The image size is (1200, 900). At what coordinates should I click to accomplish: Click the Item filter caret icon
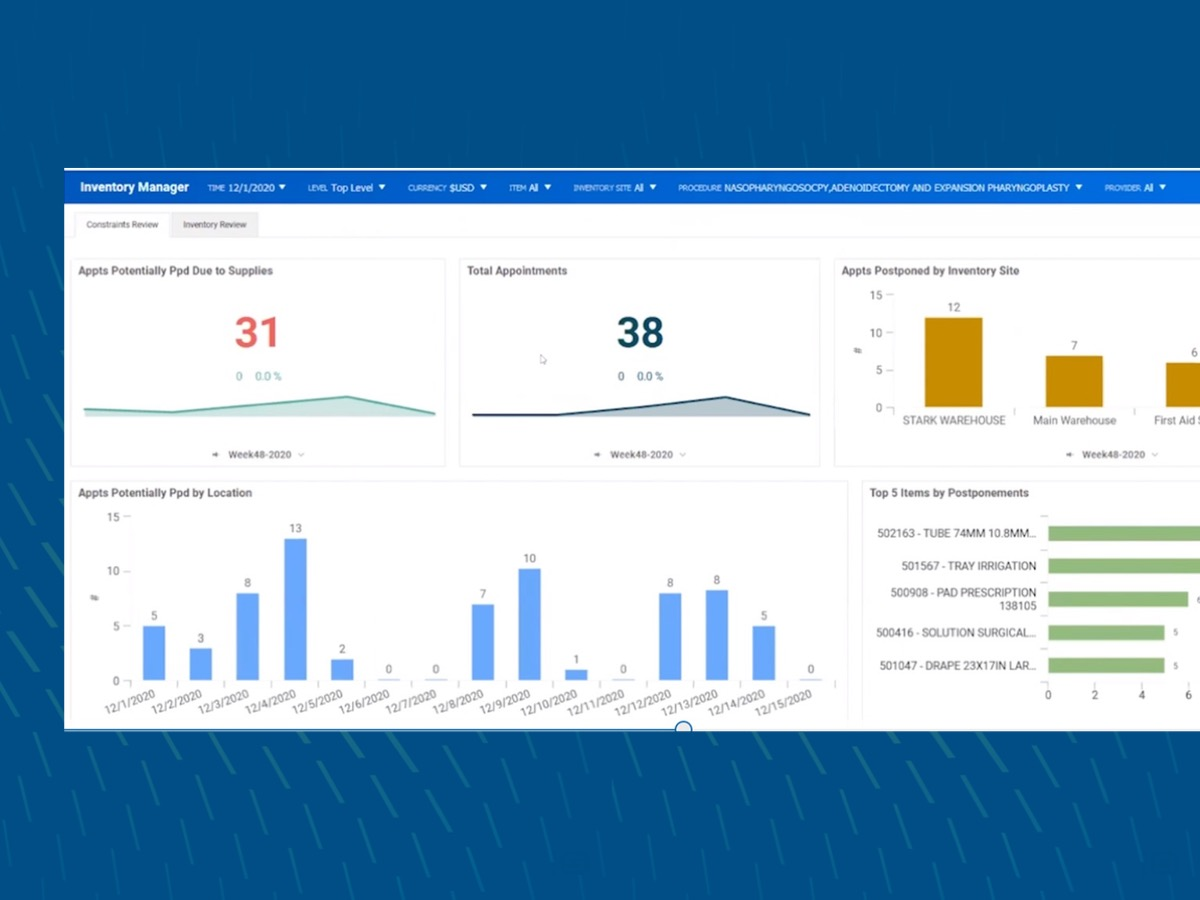(x=547, y=187)
